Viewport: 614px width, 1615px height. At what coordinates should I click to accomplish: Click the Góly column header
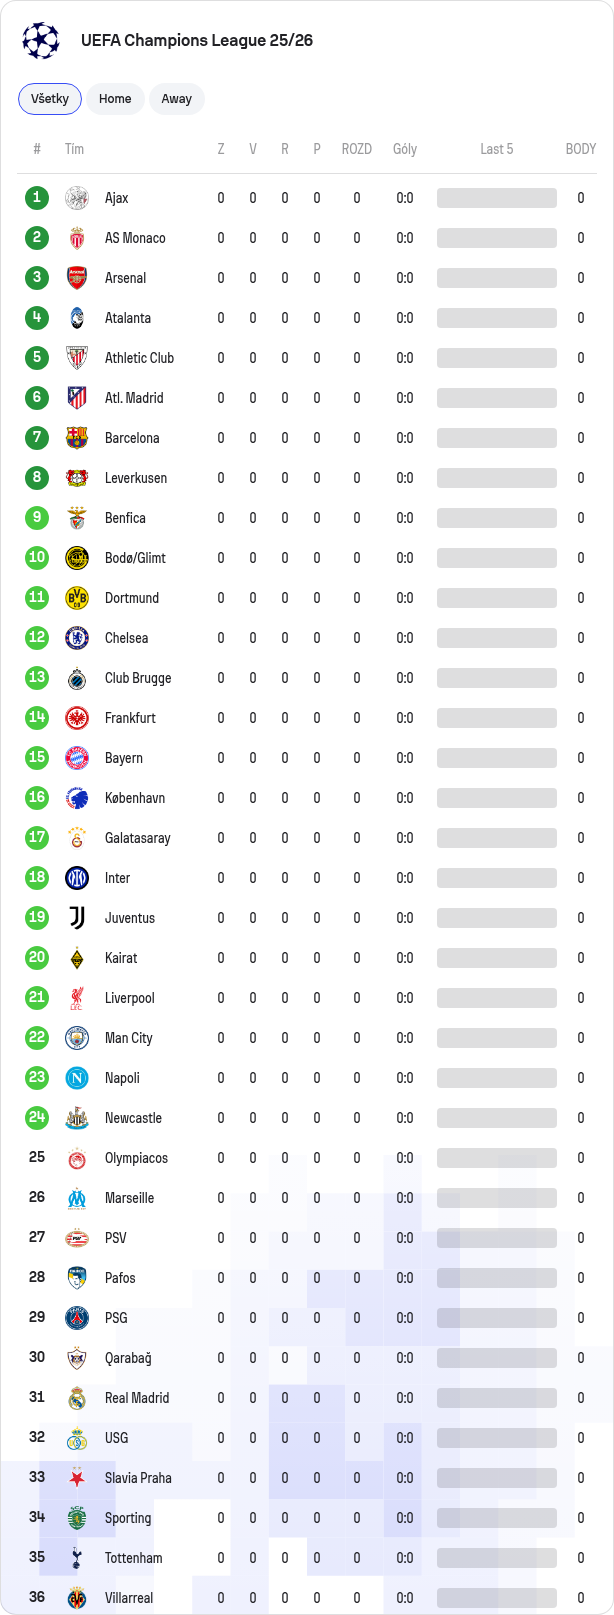coord(405,149)
